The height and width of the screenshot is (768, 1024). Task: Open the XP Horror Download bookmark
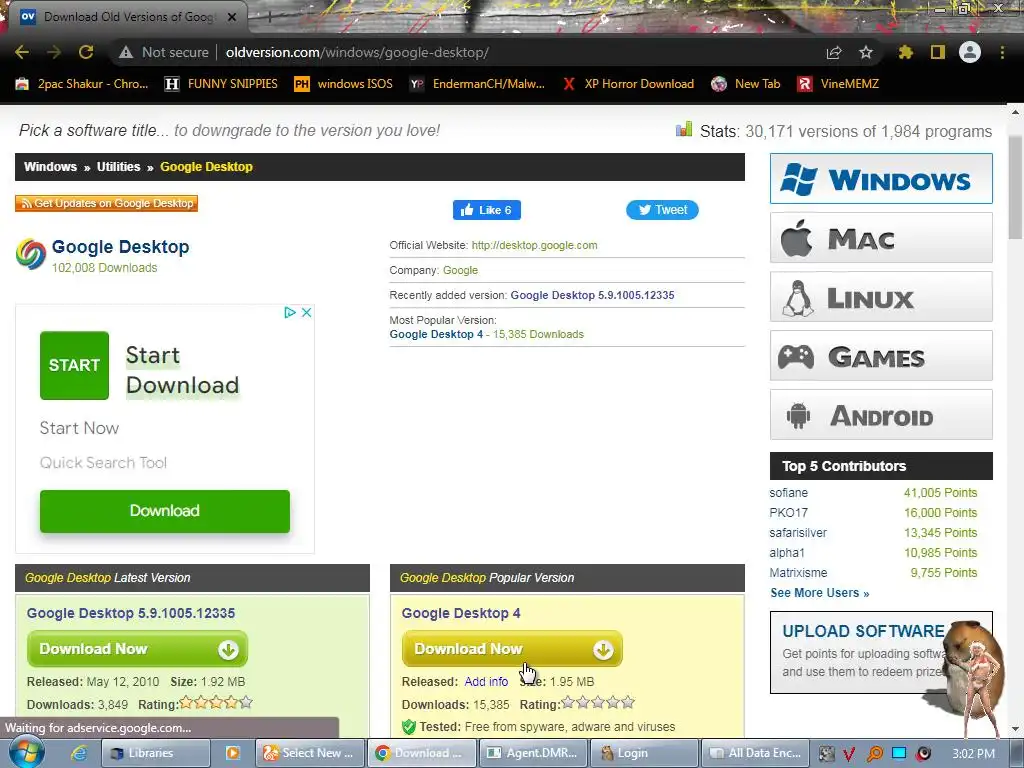coord(628,84)
